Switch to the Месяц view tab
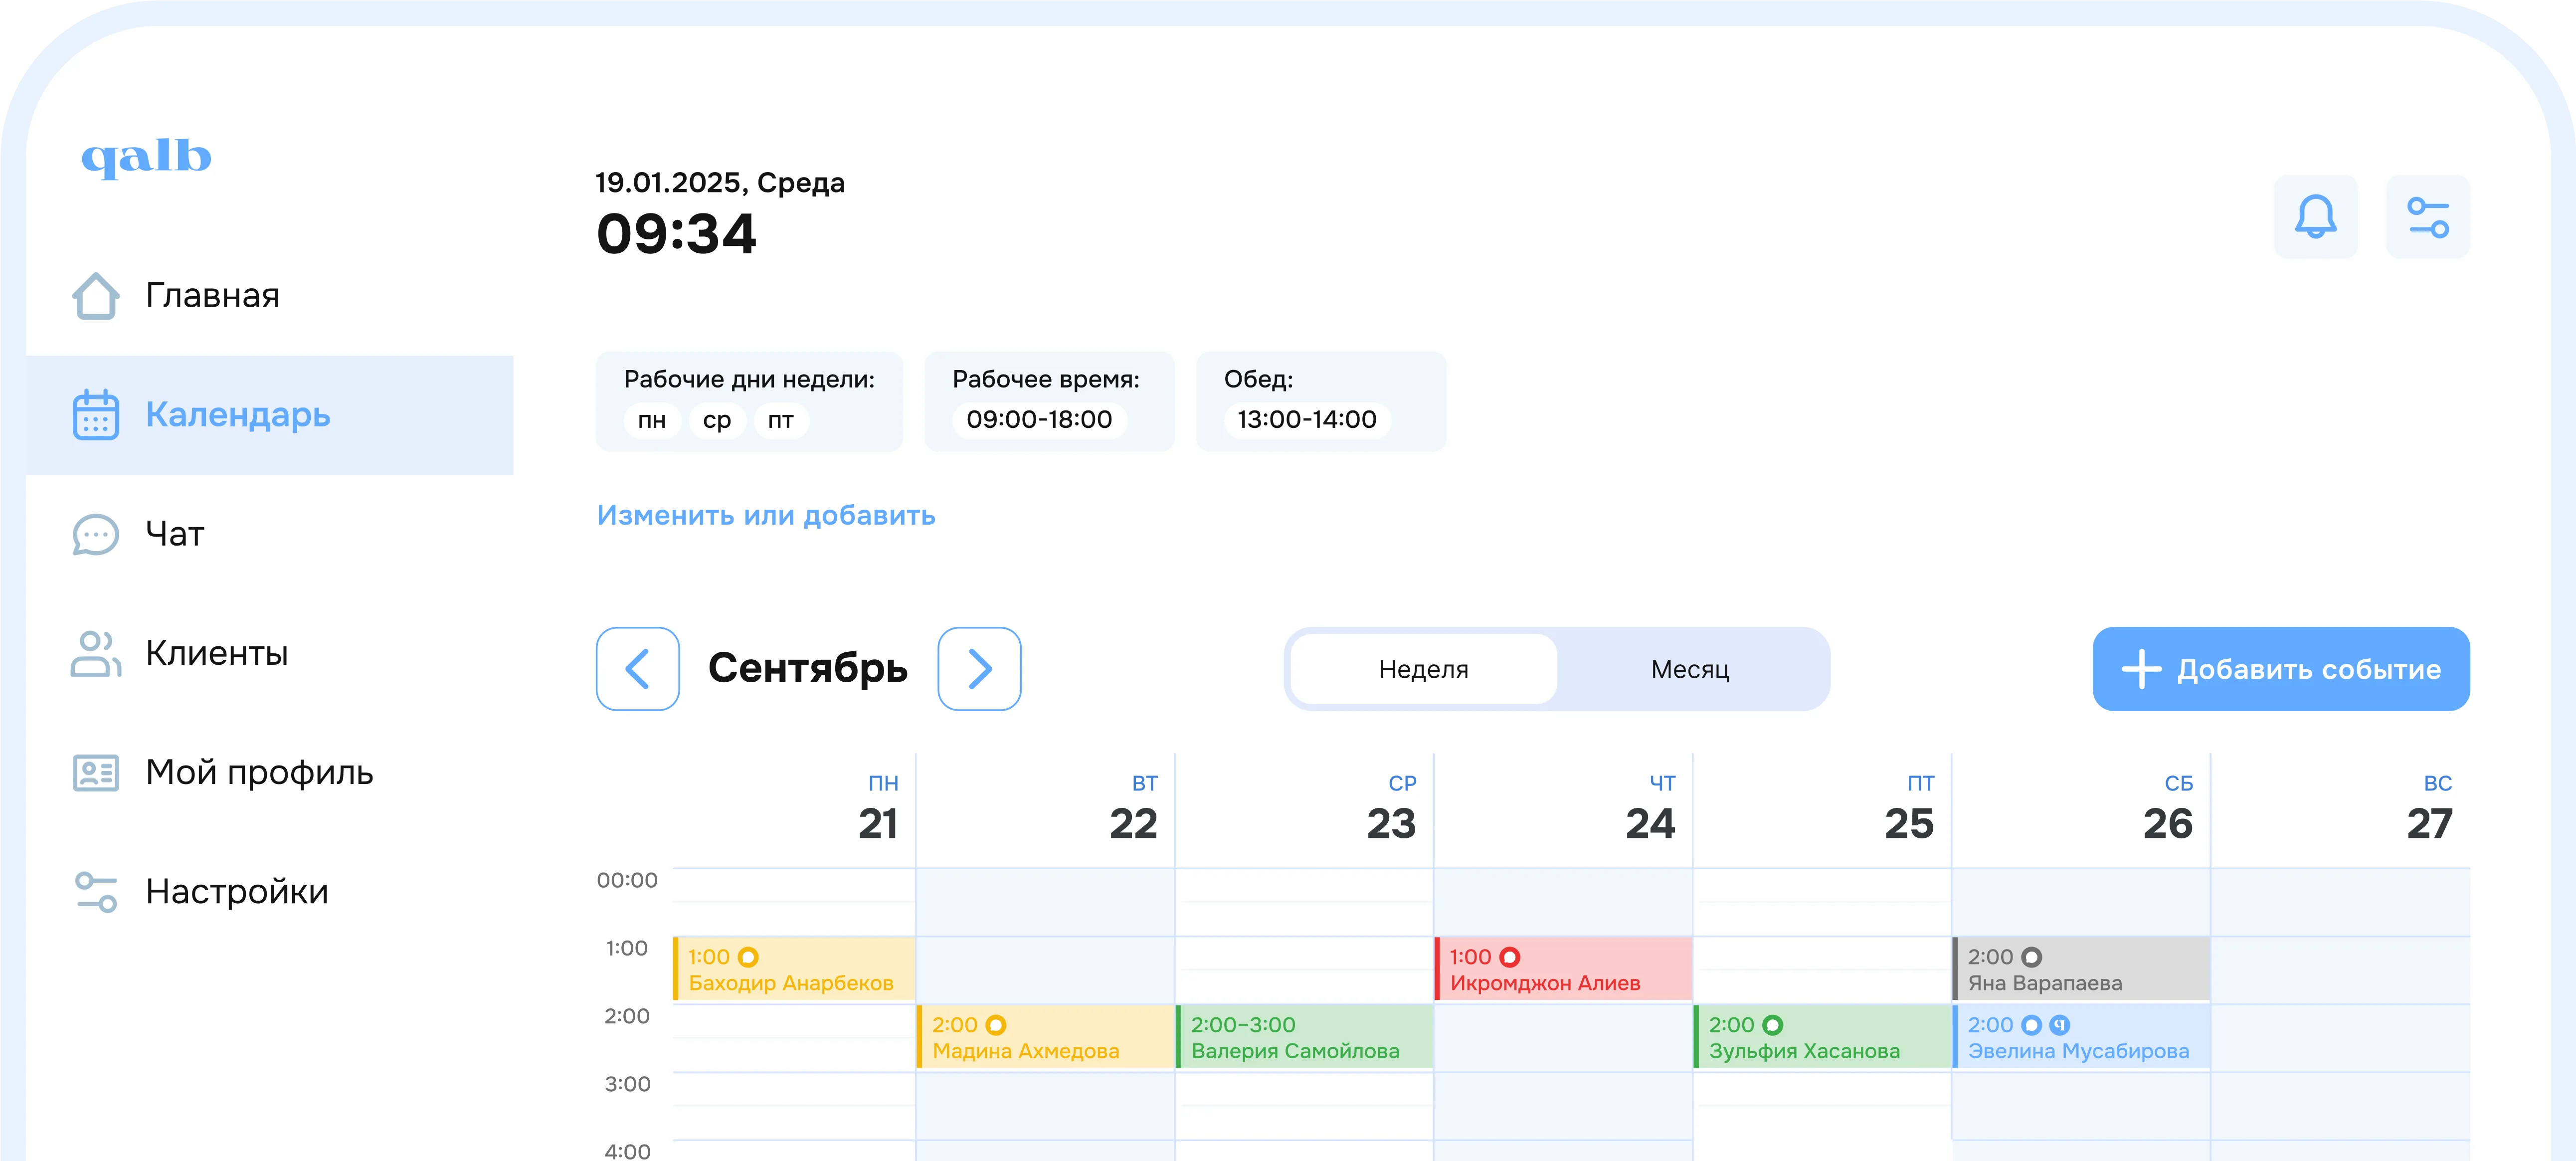 (x=1690, y=669)
